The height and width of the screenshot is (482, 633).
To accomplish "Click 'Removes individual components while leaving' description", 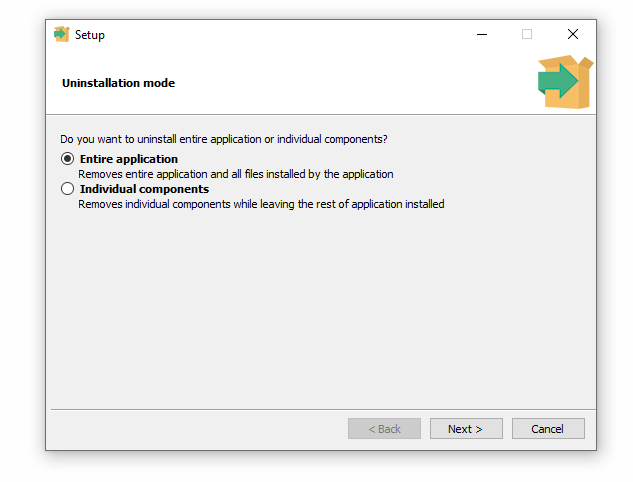I will (261, 204).
